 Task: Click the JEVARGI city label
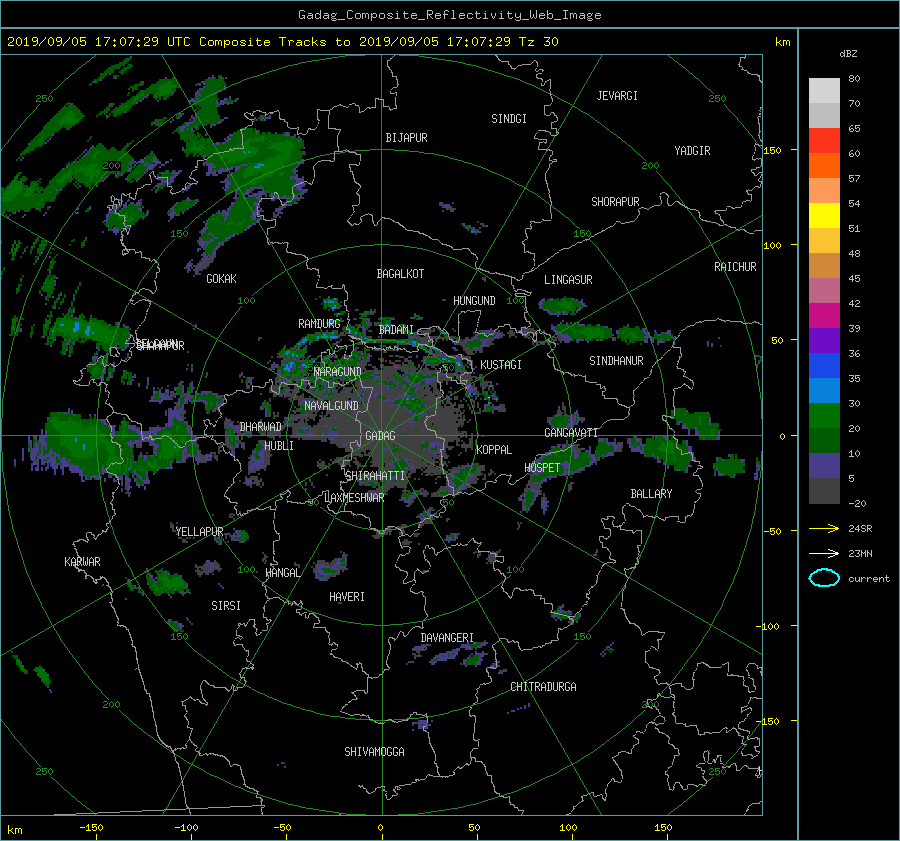click(x=617, y=96)
